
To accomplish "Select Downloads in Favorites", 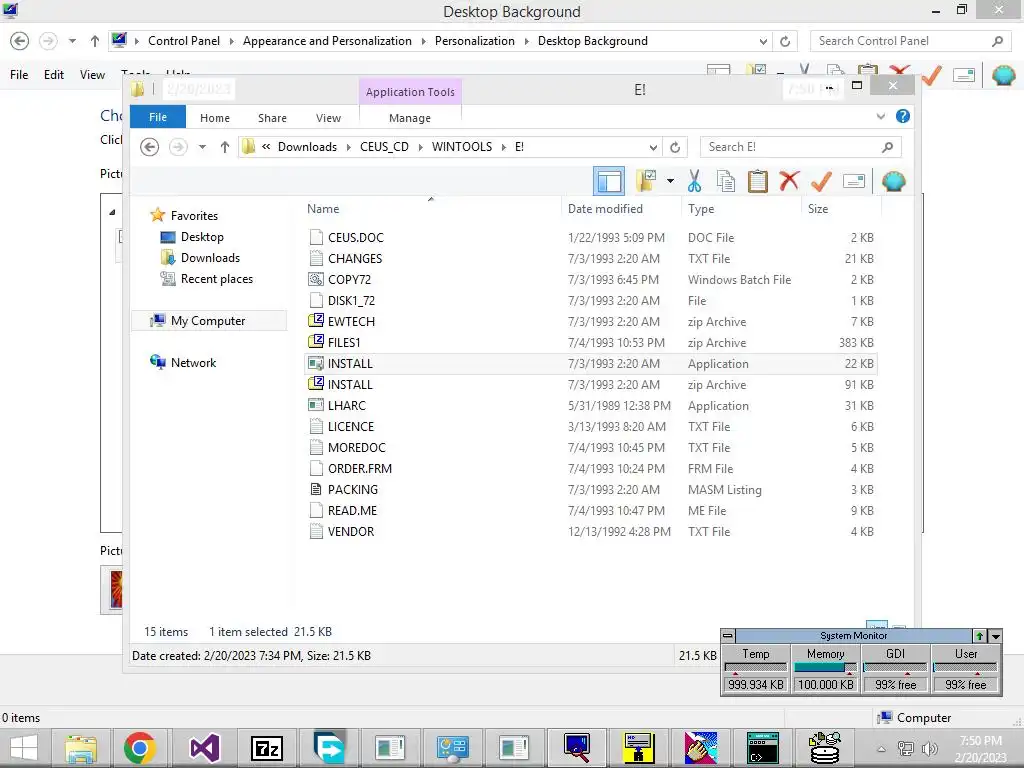I will [x=209, y=258].
